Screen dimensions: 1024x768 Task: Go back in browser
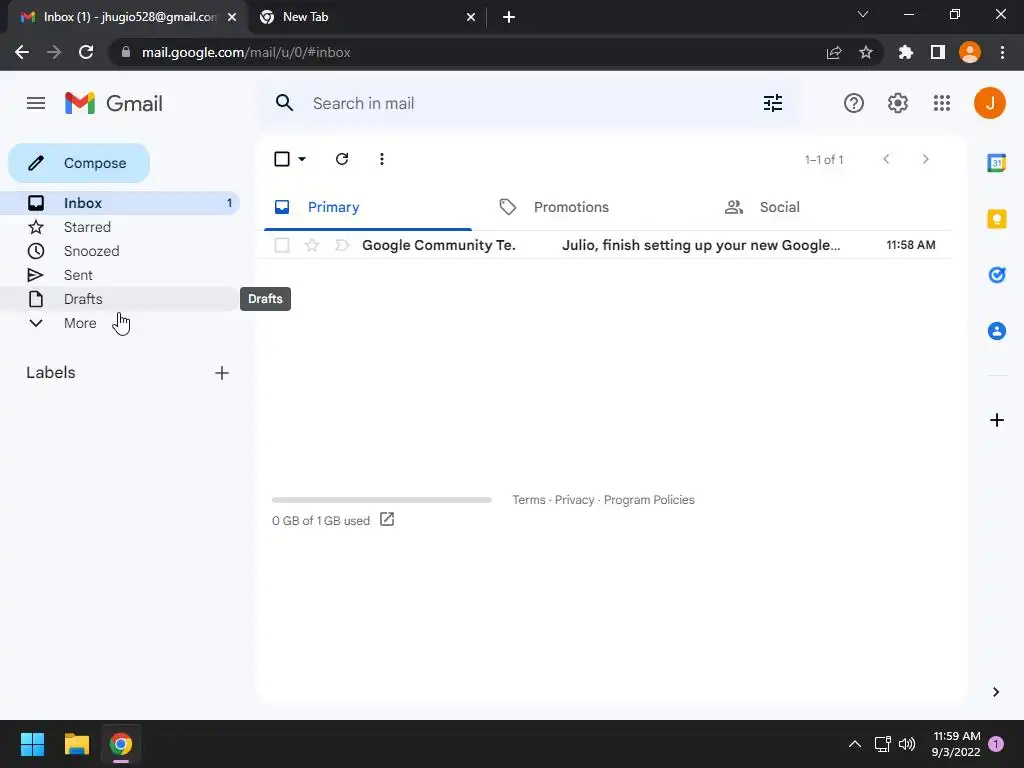tap(22, 52)
